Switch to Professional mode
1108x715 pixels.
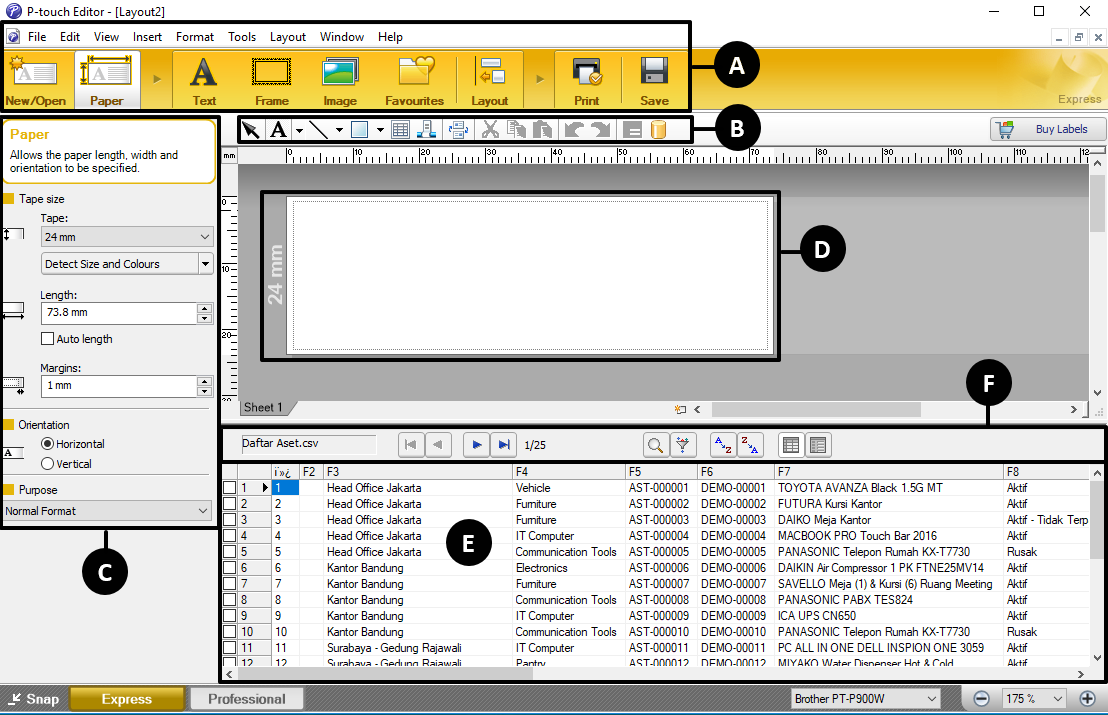[x=246, y=699]
